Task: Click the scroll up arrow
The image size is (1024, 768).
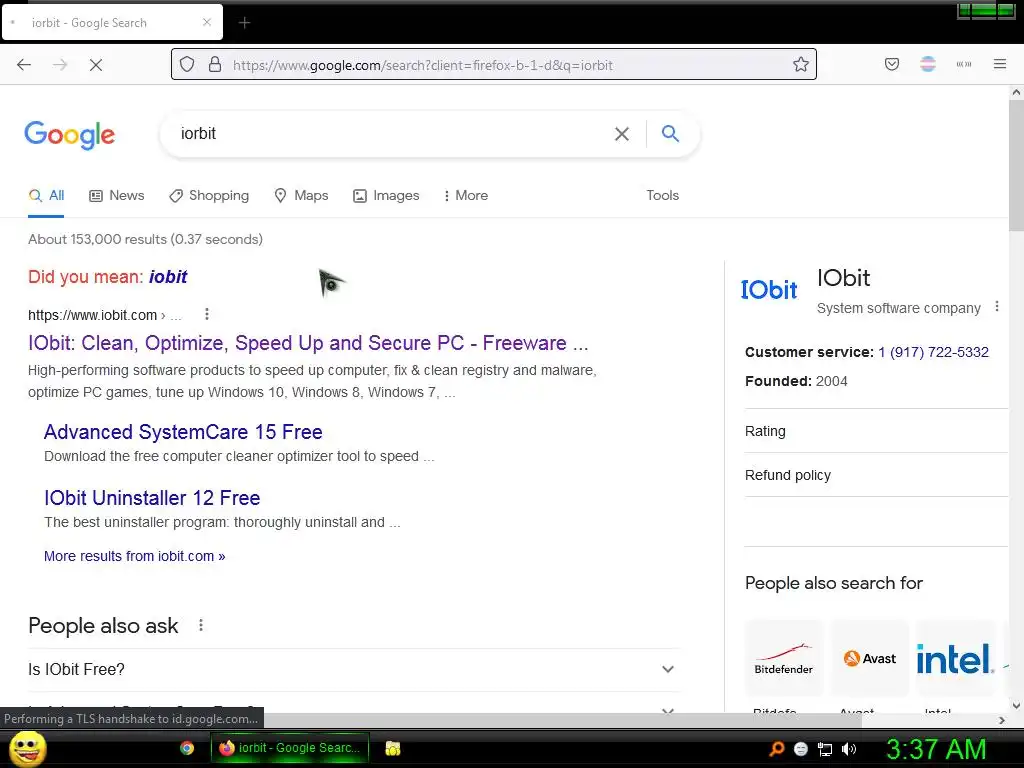Action: [1016, 93]
